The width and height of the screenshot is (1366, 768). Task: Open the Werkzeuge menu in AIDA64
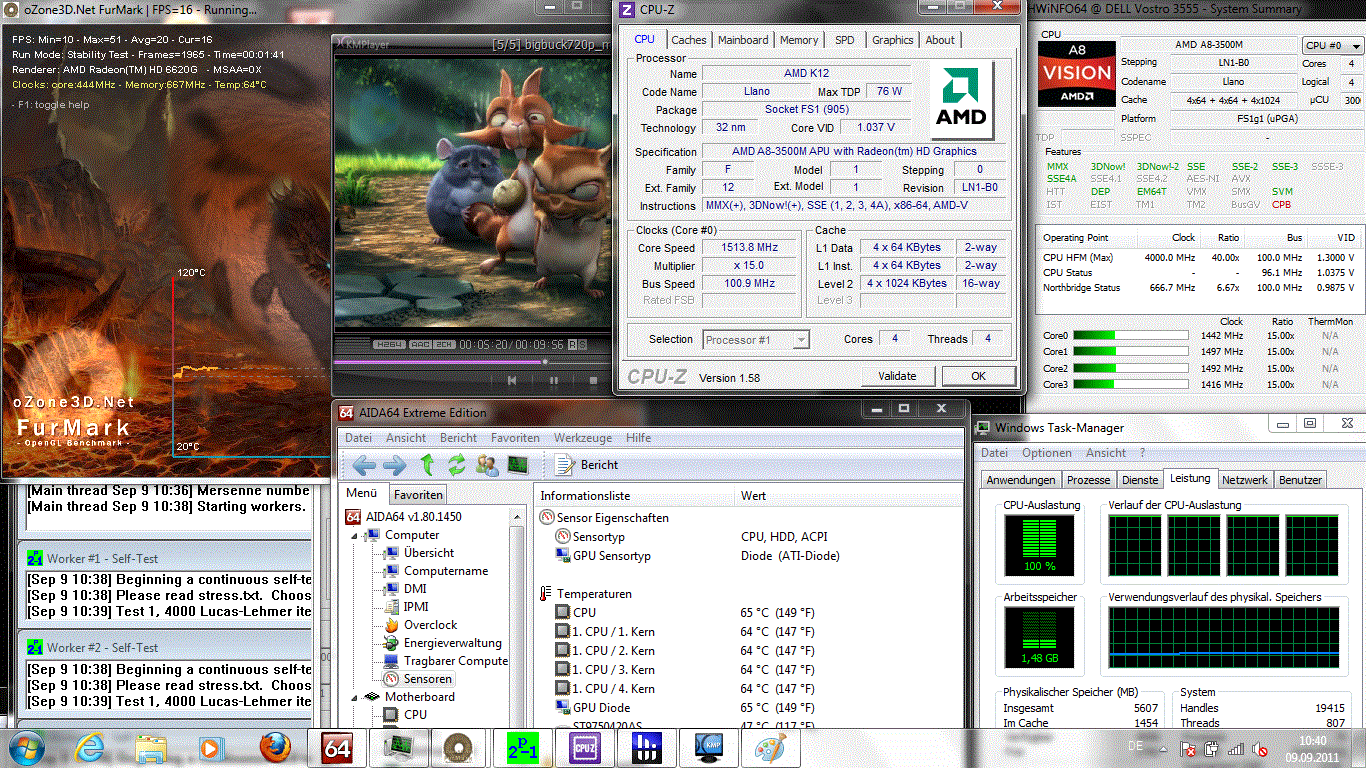[582, 438]
